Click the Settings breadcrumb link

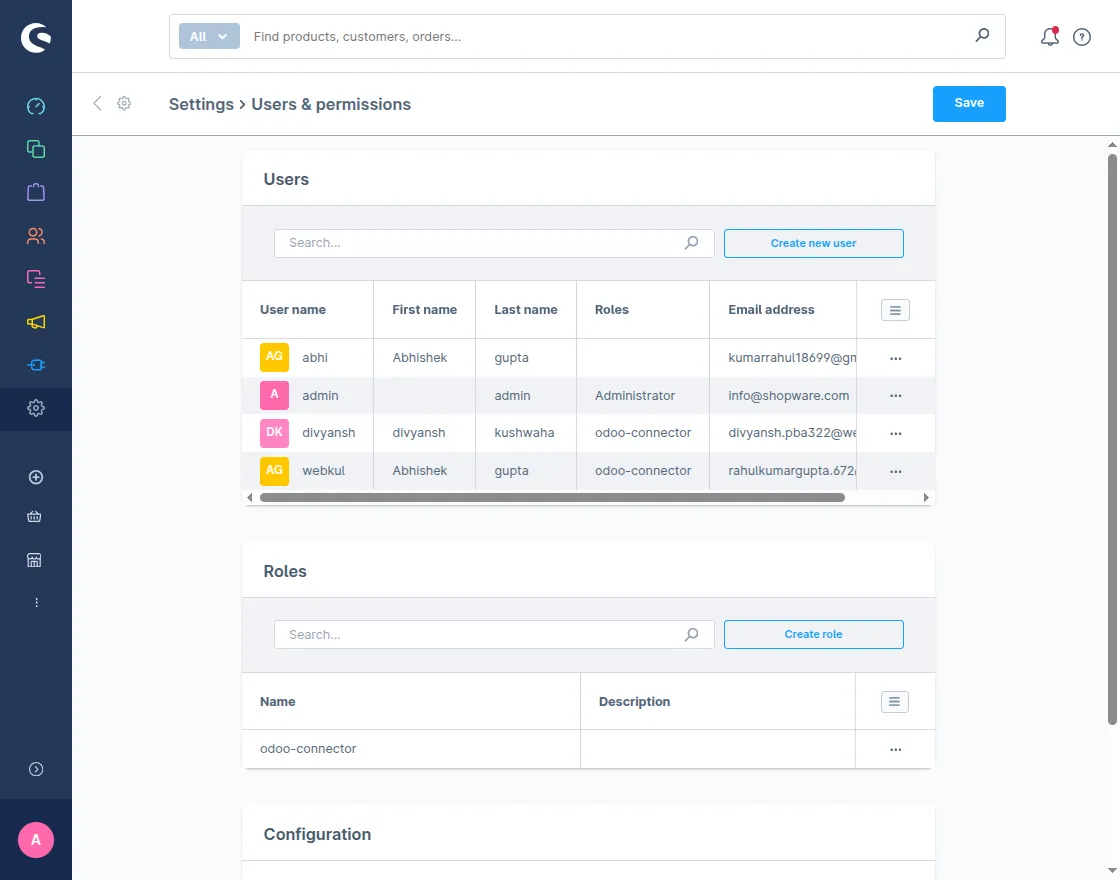[x=201, y=104]
